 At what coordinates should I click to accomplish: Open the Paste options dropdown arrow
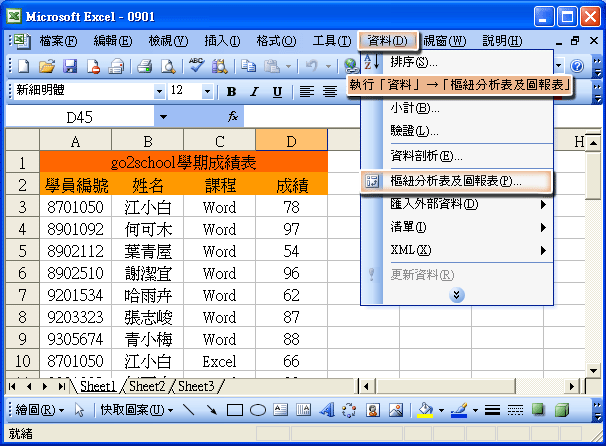click(x=288, y=66)
